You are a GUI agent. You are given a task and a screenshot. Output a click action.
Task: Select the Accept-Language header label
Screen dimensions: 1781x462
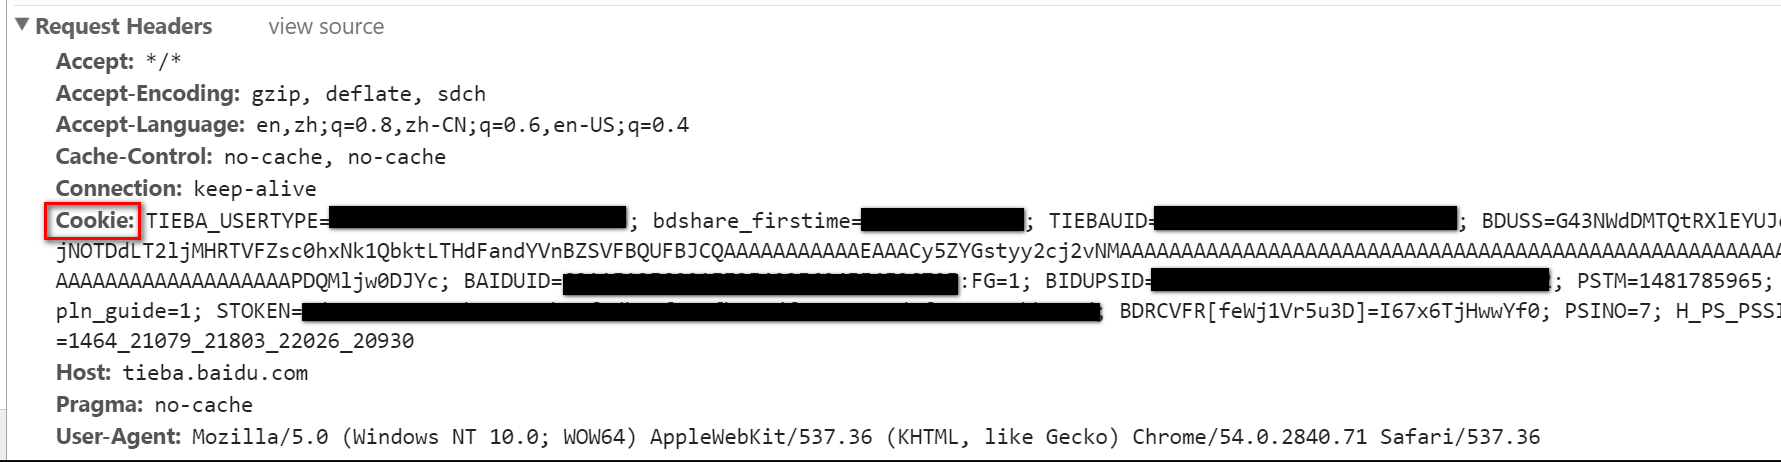(150, 125)
